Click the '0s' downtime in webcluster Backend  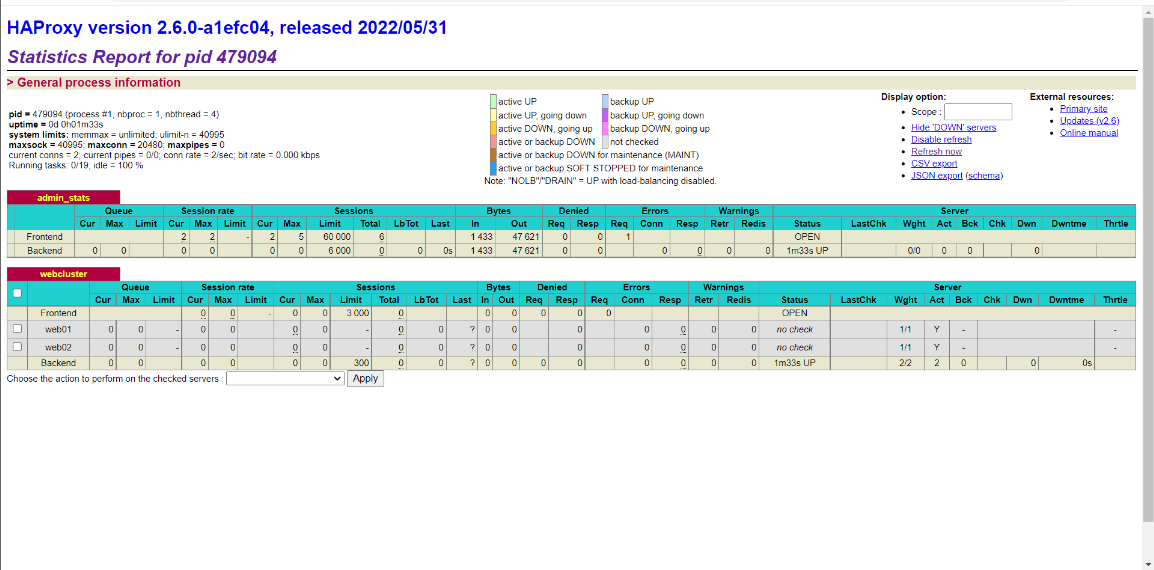(1067, 363)
